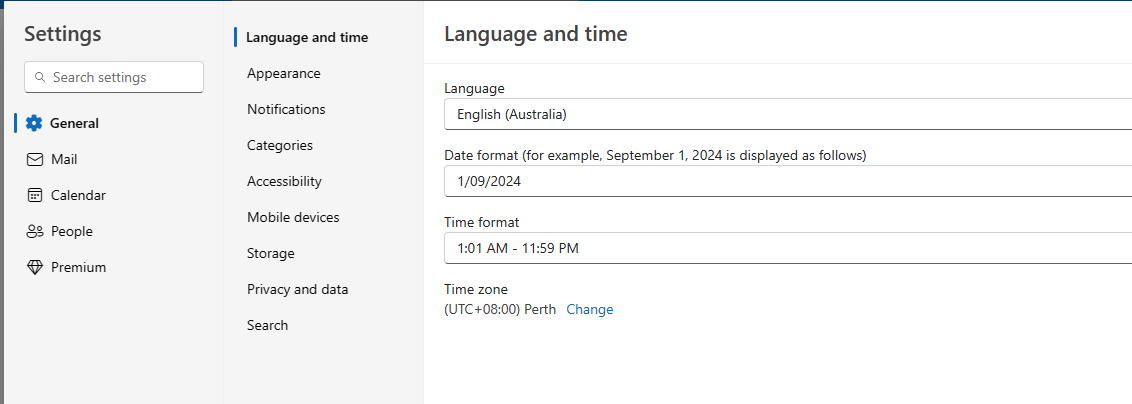Open Accessibility settings
The height and width of the screenshot is (404, 1132).
[284, 181]
